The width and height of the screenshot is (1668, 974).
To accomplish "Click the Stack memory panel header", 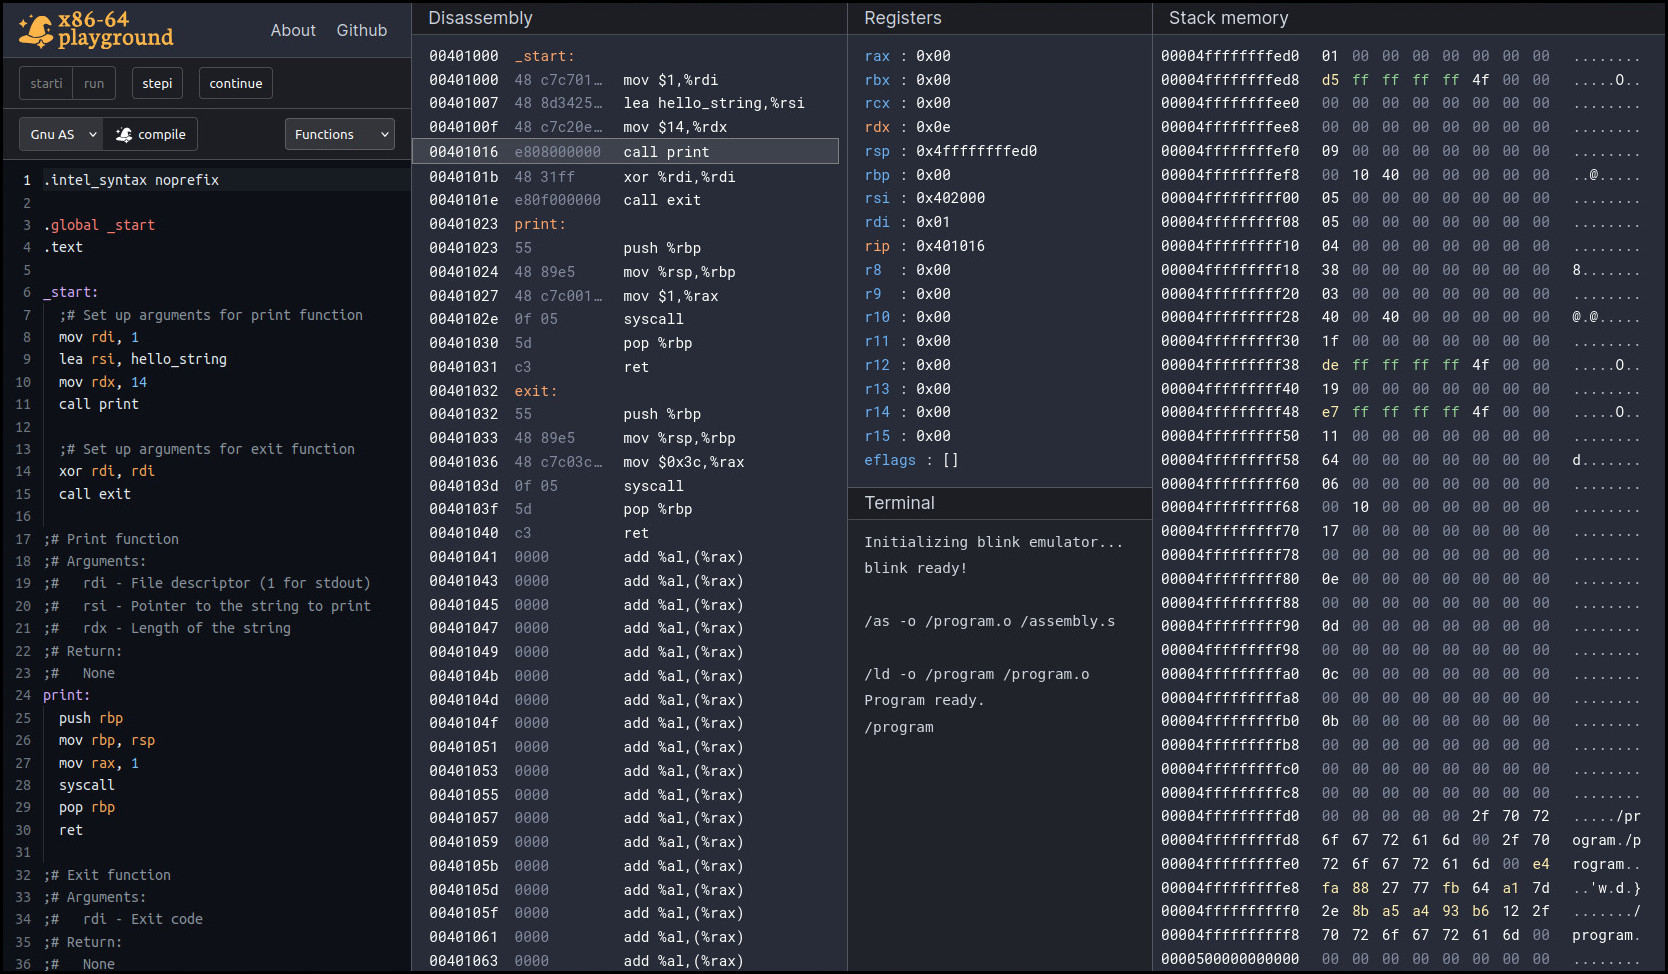I will point(1408,18).
